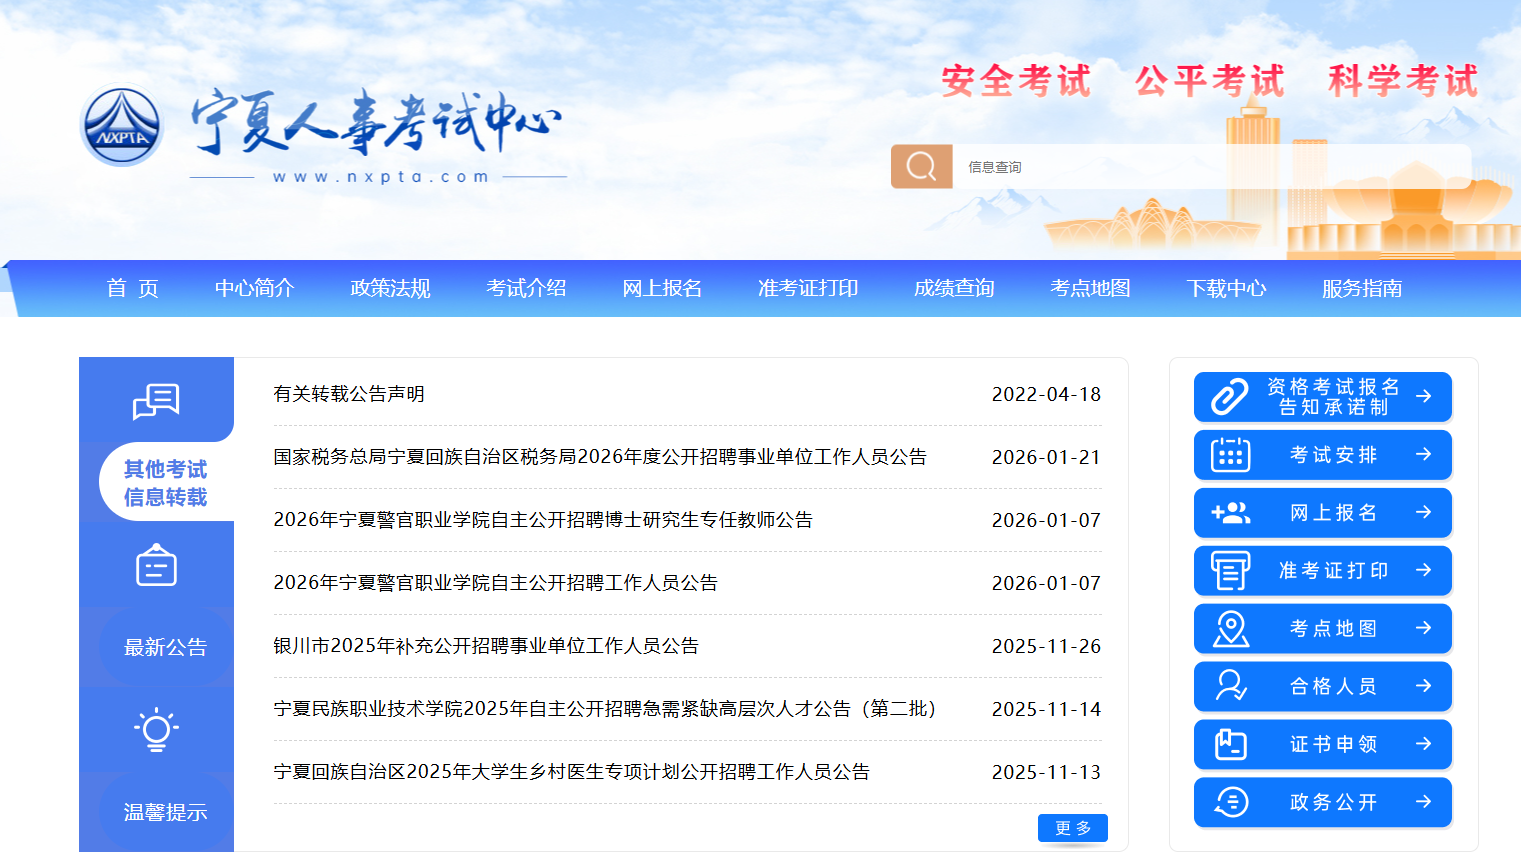This screenshot has height=867, width=1521.
Task: Go to 下载中心 in the navigation bar
Action: coord(1226,289)
